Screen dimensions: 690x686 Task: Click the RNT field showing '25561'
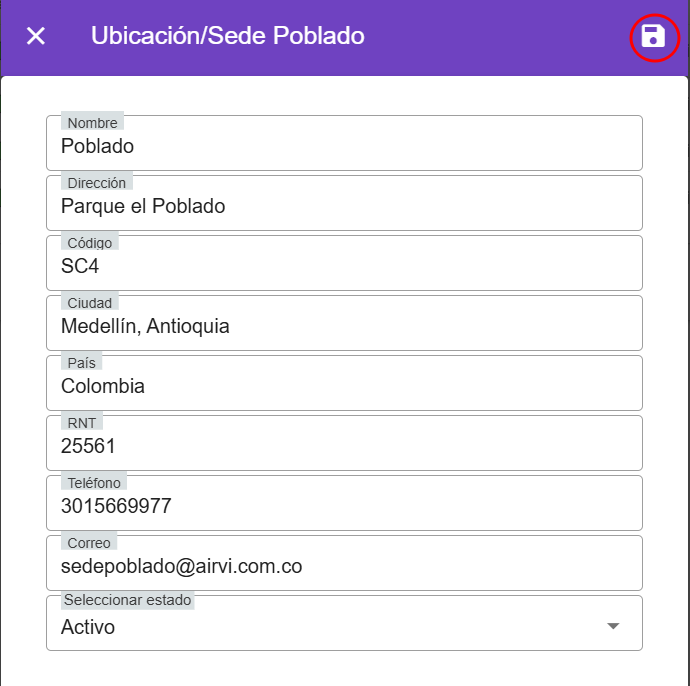(344, 446)
